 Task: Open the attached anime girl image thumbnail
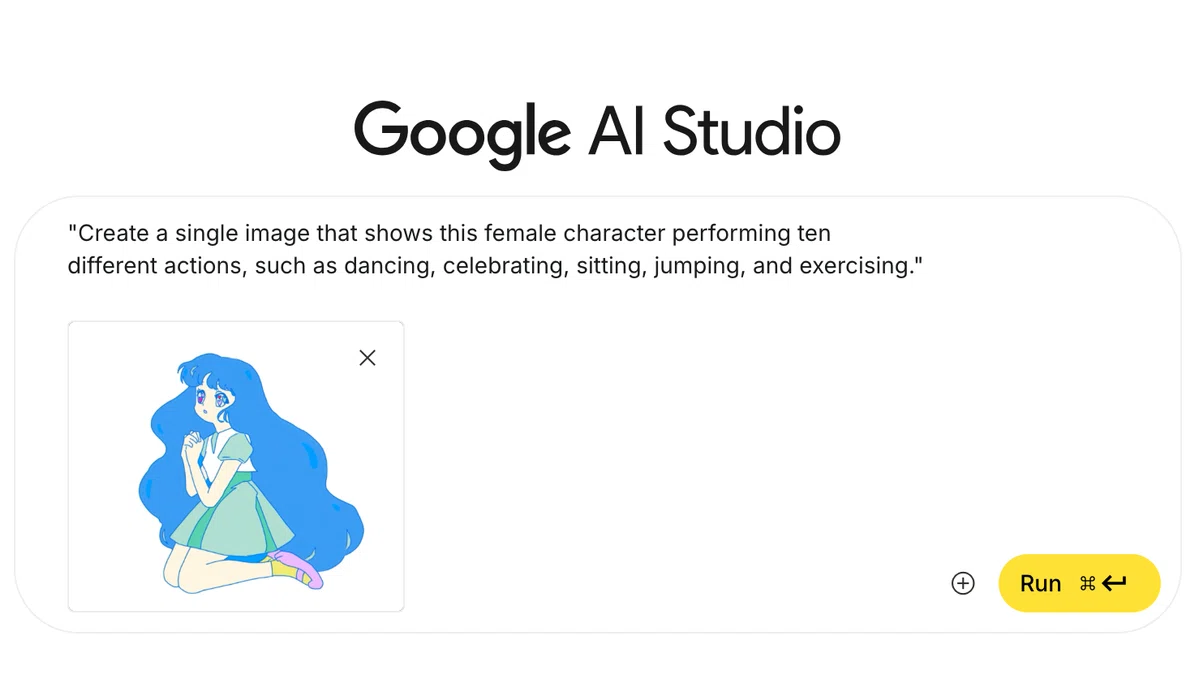tap(236, 466)
